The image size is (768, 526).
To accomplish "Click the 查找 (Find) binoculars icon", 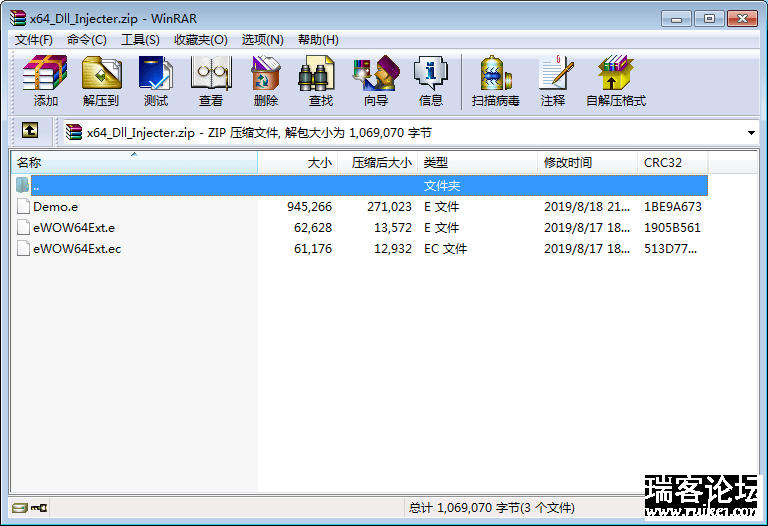I will click(x=316, y=72).
